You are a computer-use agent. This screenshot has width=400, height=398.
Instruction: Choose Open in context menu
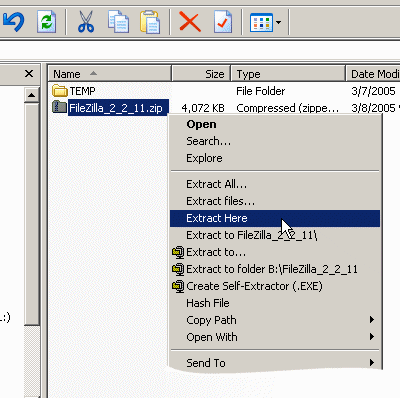(275, 124)
